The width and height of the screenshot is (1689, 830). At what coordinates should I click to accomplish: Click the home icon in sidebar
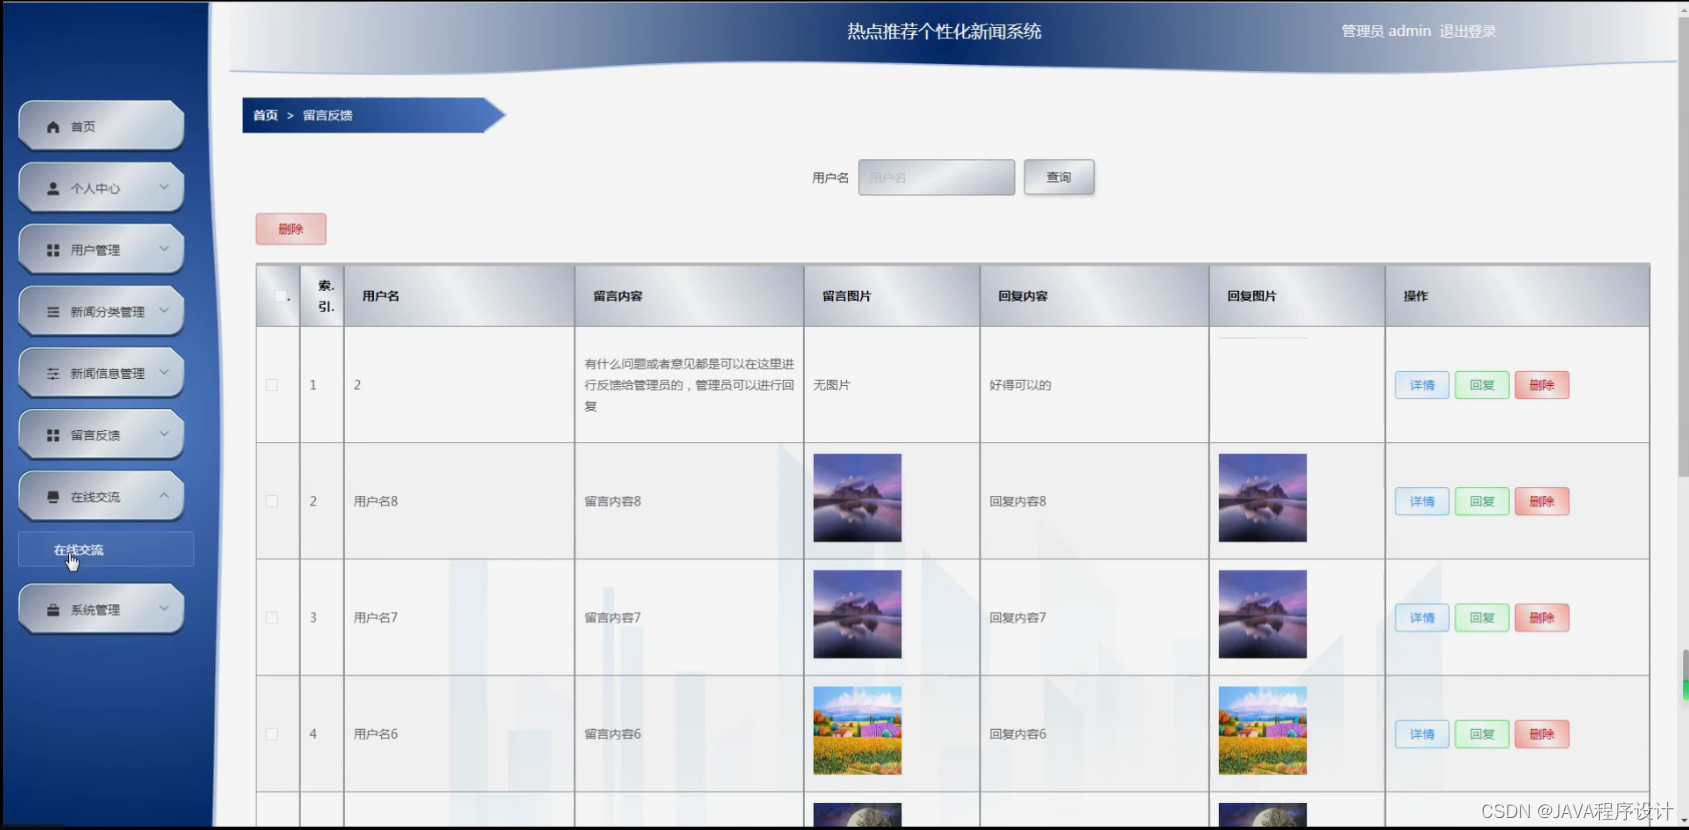[x=53, y=127]
